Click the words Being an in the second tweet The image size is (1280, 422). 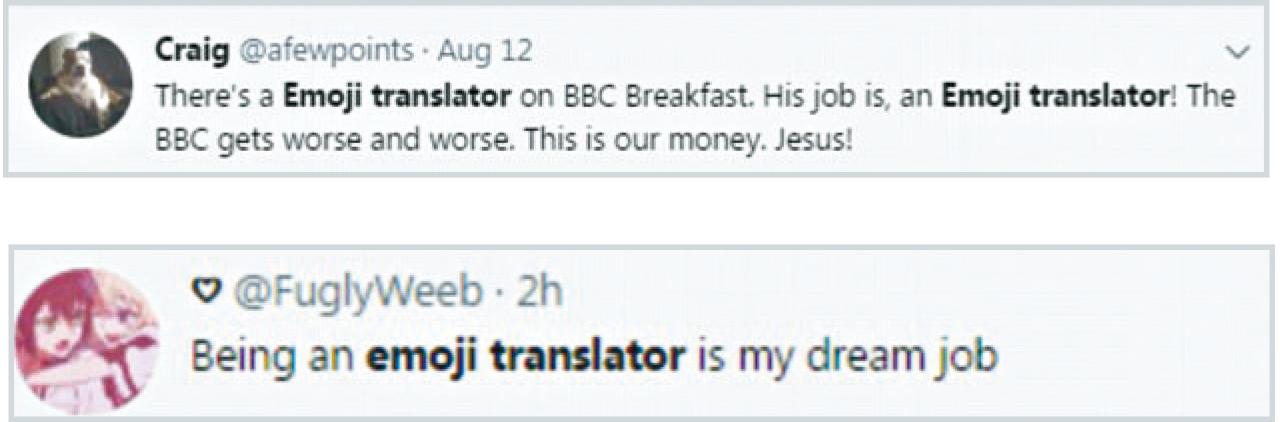tap(271, 356)
